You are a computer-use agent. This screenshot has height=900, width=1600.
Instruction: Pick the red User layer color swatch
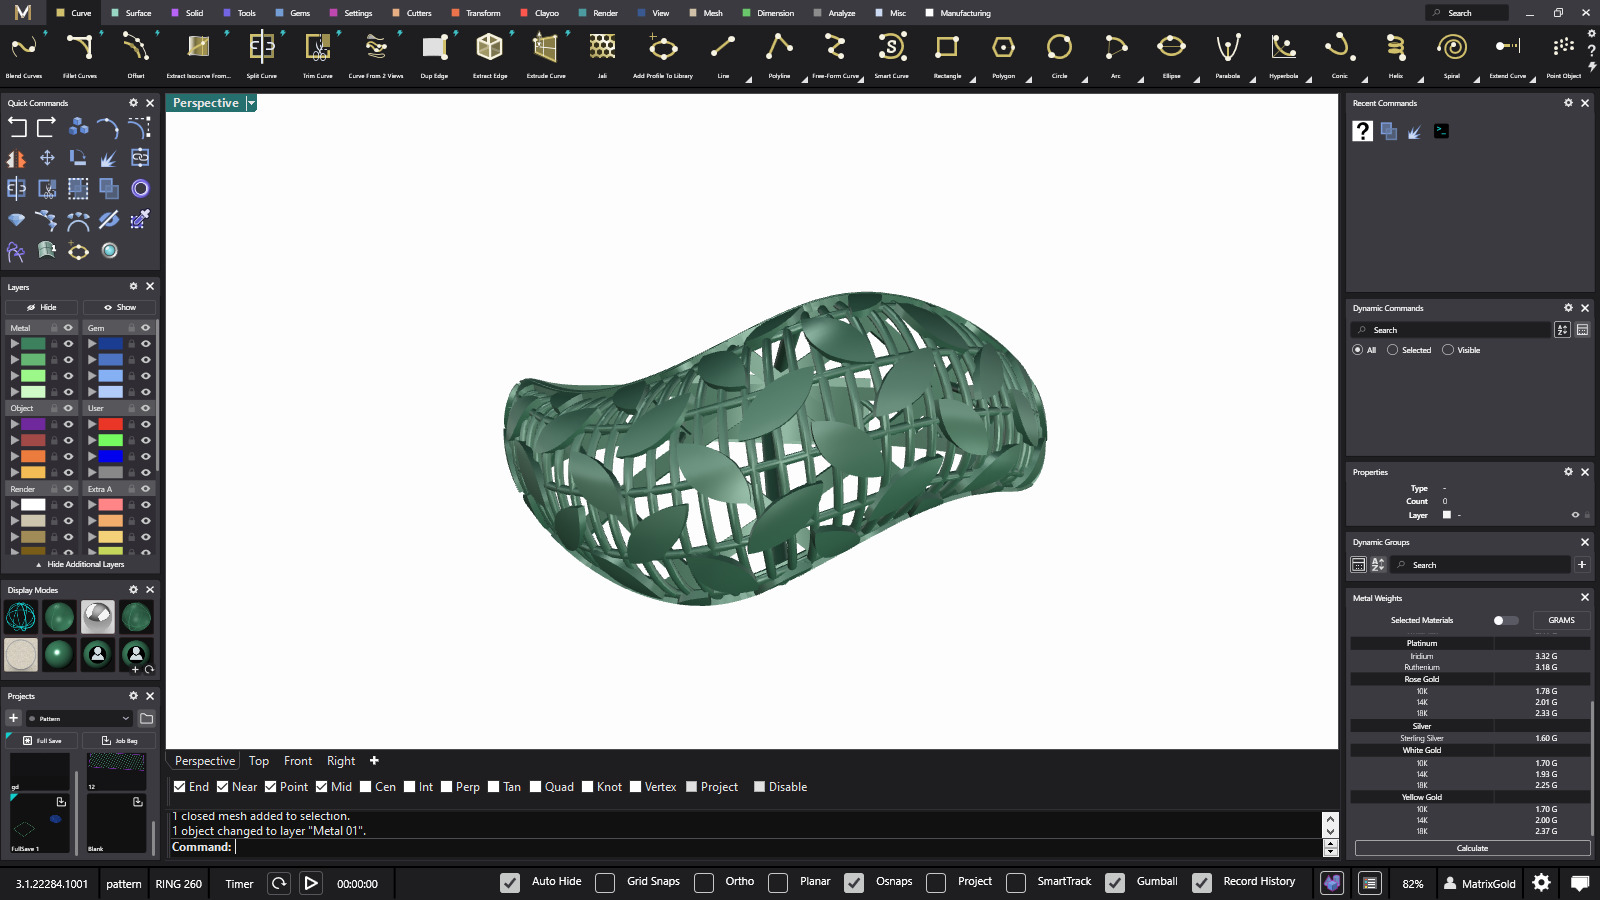(111, 424)
